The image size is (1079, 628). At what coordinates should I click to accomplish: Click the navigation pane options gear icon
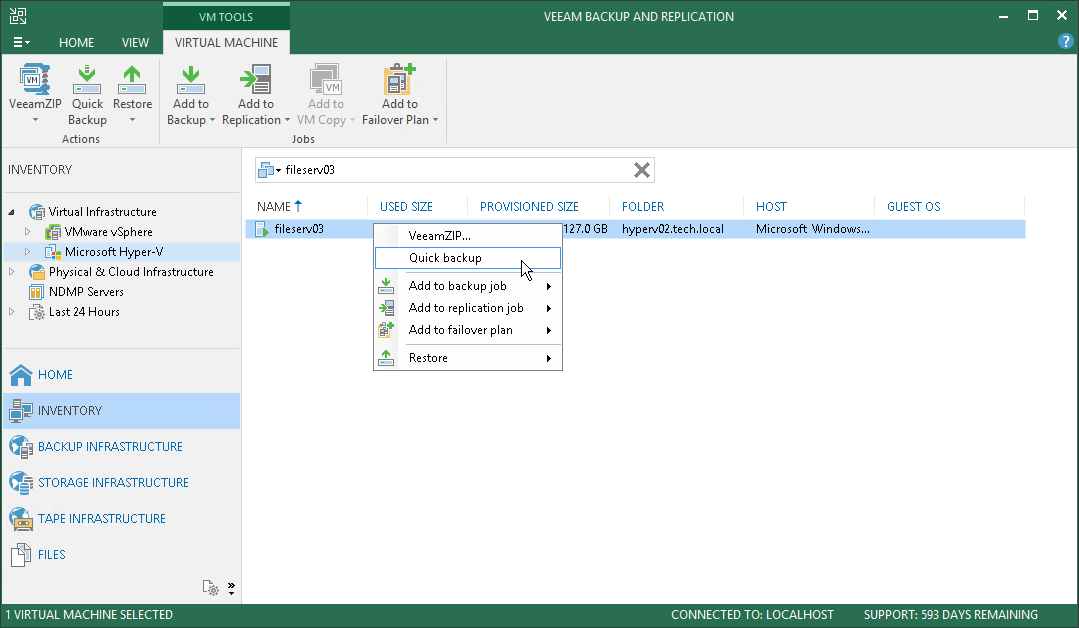[x=211, y=588]
